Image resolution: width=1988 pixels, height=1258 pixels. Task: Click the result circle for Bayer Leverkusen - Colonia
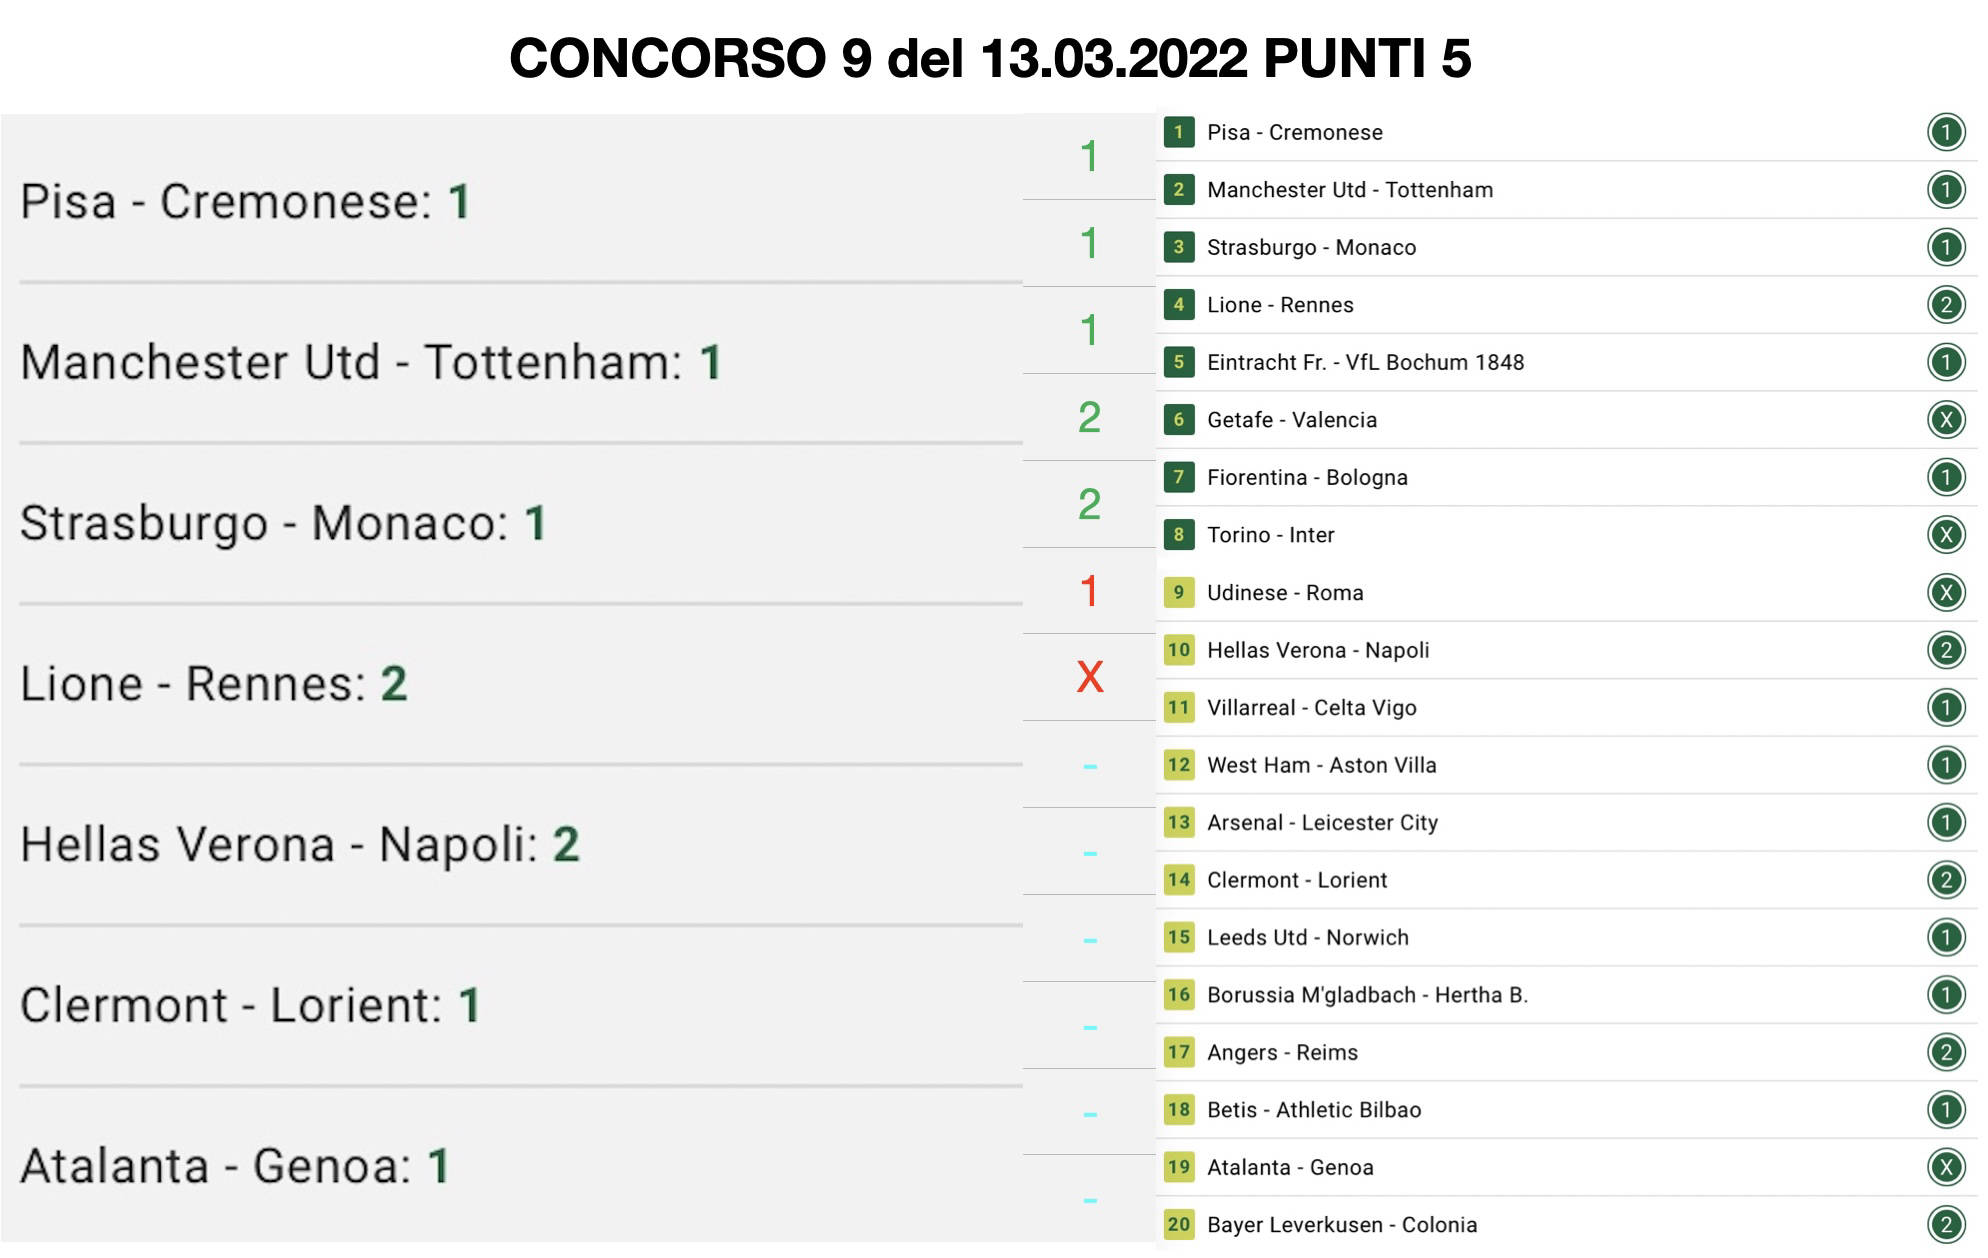tap(1945, 1224)
